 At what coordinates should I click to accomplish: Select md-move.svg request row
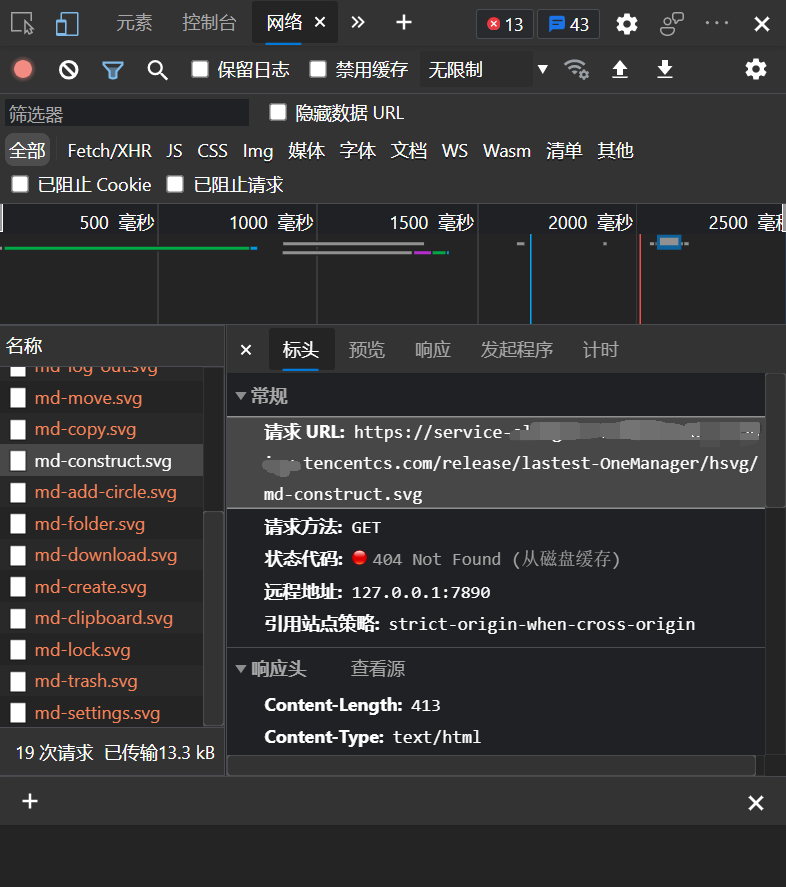pyautogui.click(x=102, y=398)
